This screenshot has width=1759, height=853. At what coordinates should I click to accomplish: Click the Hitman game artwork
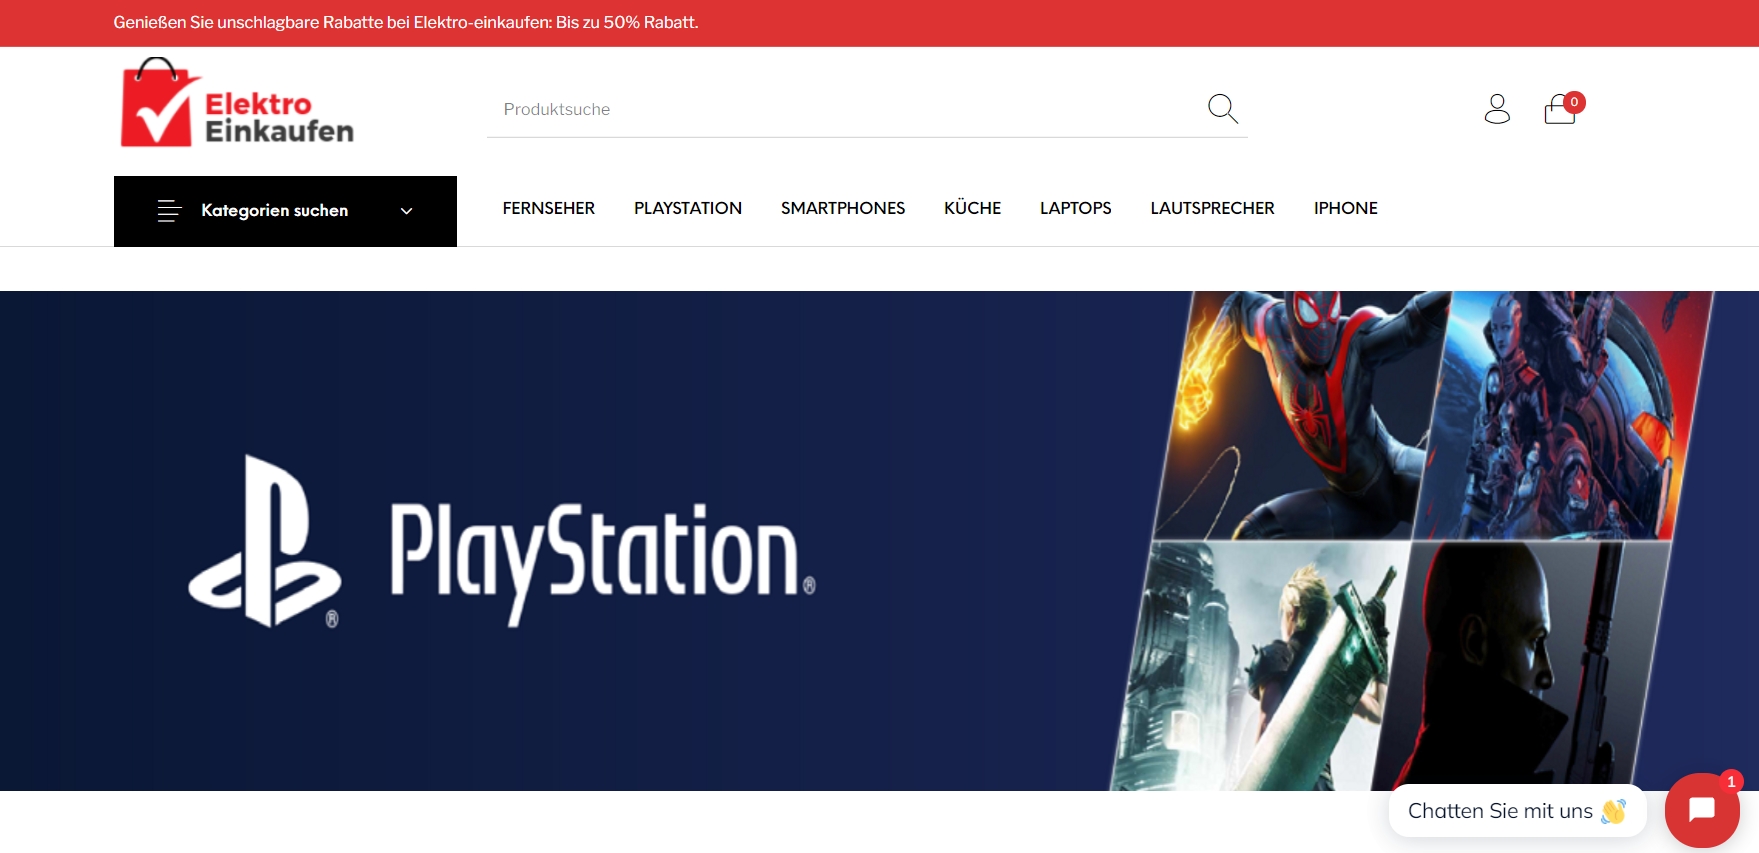(x=1520, y=666)
